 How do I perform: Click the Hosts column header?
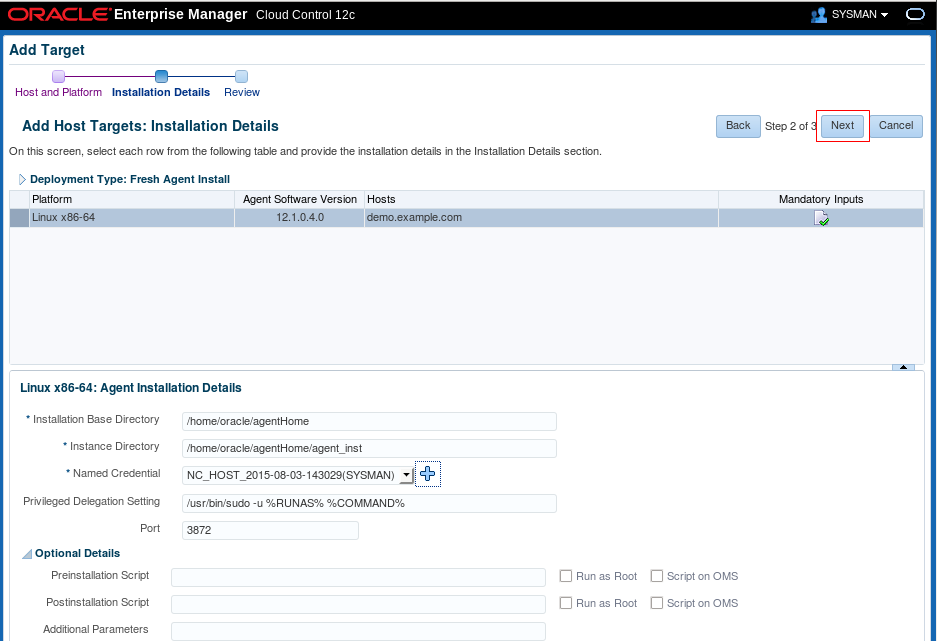tap(541, 200)
